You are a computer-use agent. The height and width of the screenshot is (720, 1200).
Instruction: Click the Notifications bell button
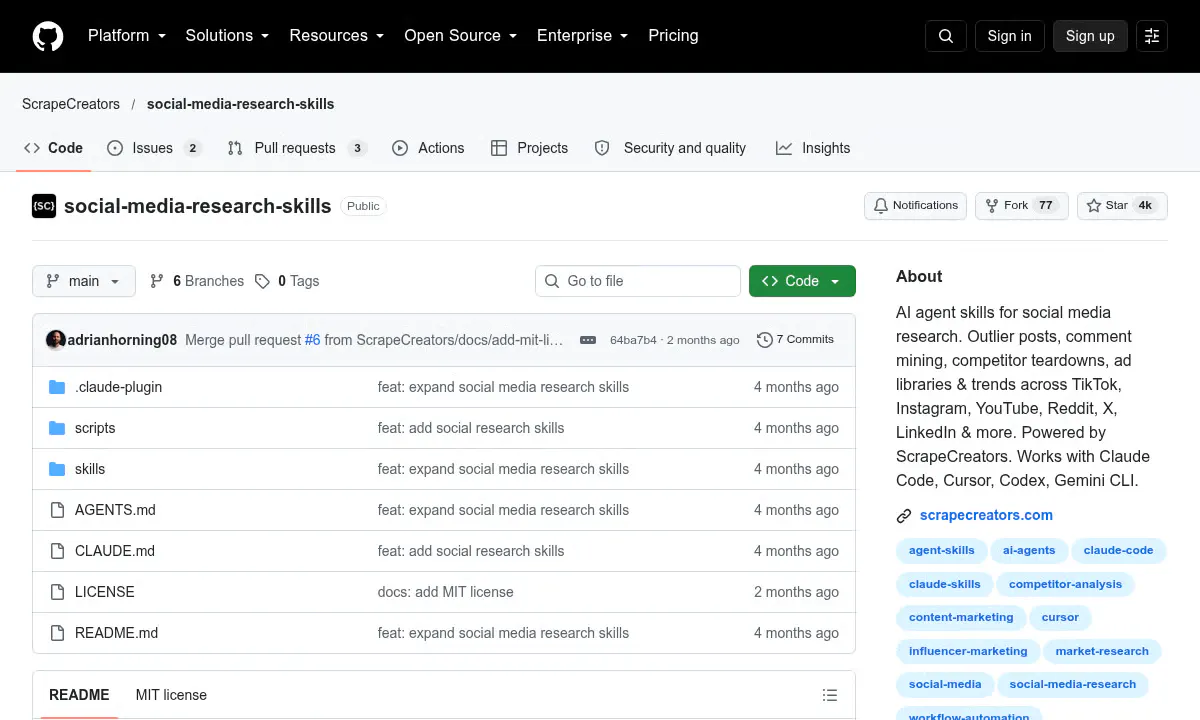pos(915,206)
